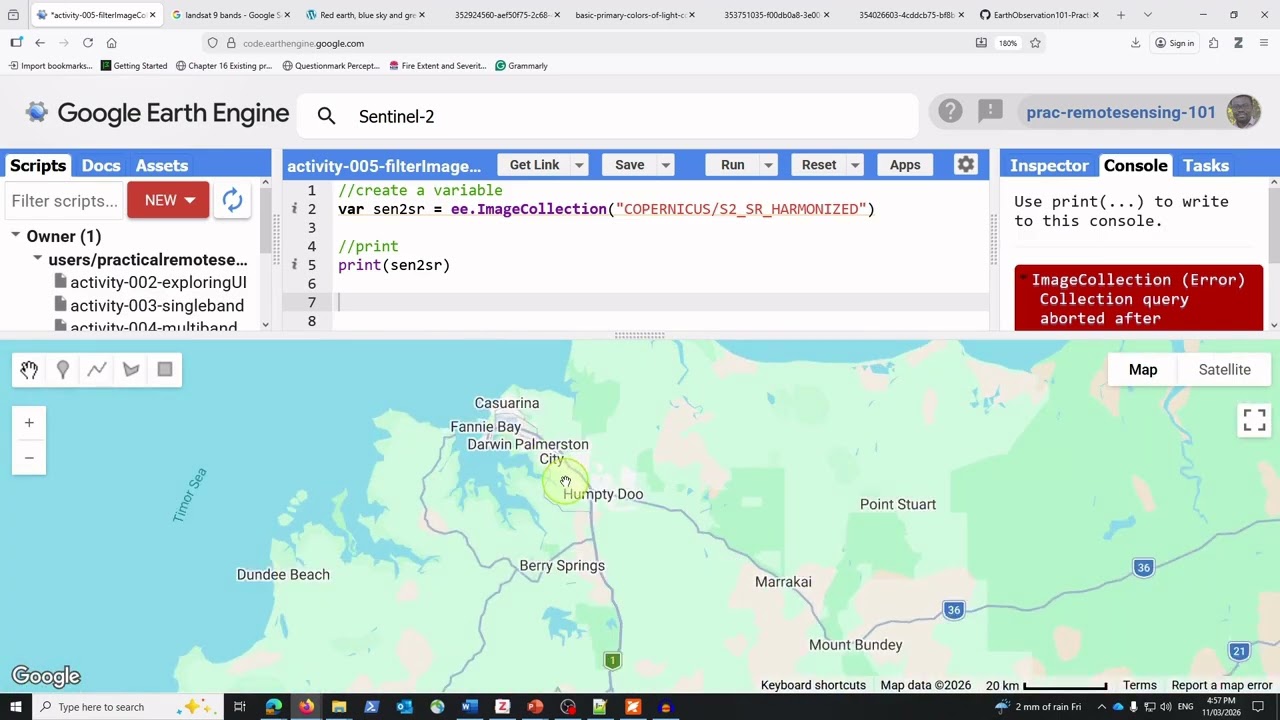Click the info marker on code line 2
The image size is (1280, 720).
294,209
